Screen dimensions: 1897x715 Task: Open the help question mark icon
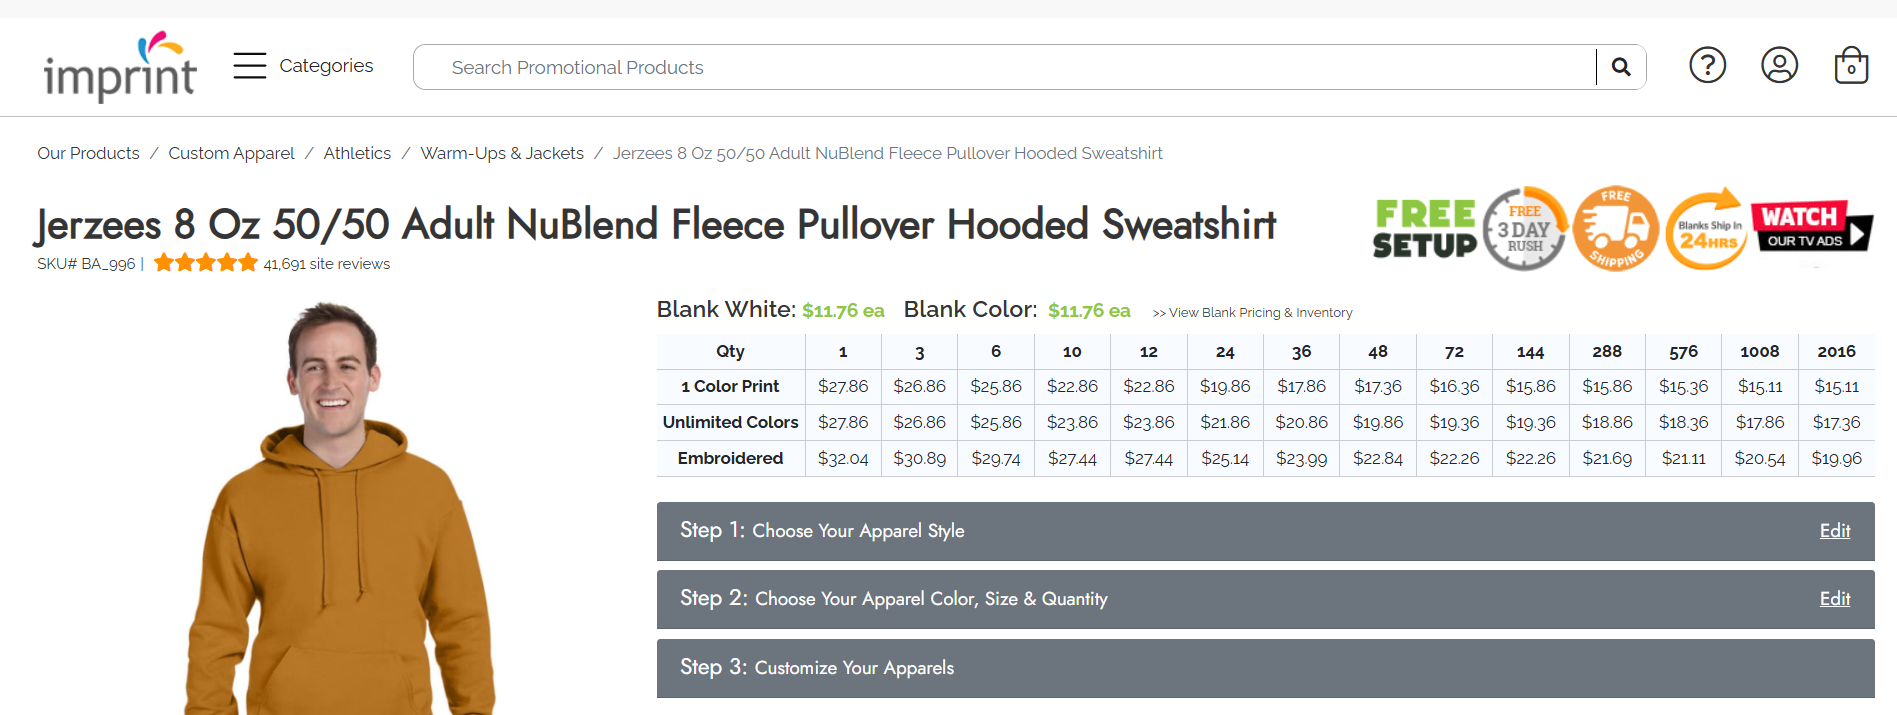tap(1707, 65)
